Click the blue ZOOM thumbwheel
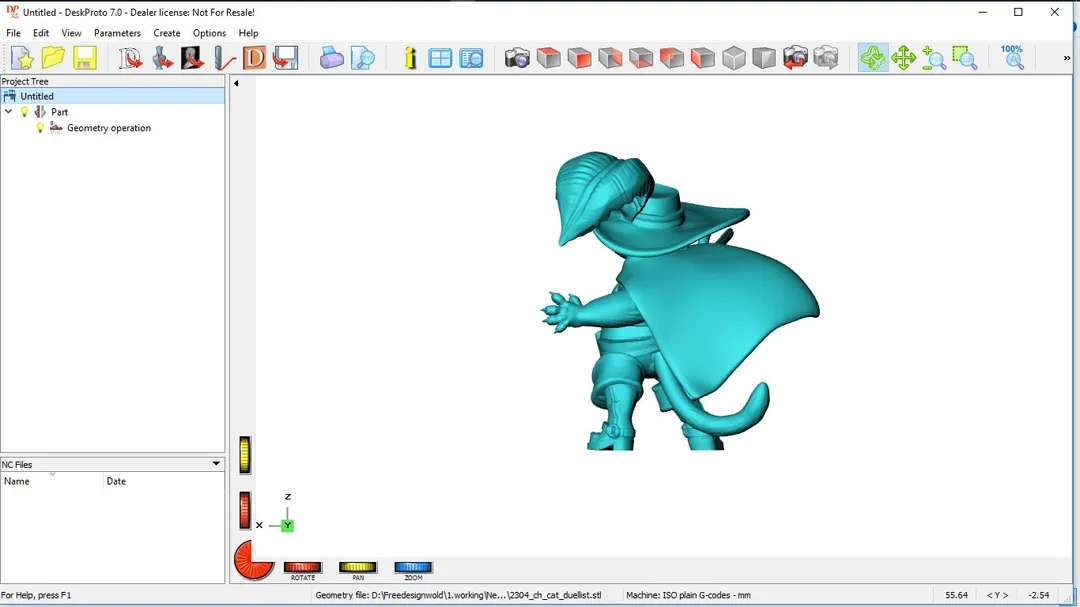The height and width of the screenshot is (607, 1080). coord(413,567)
